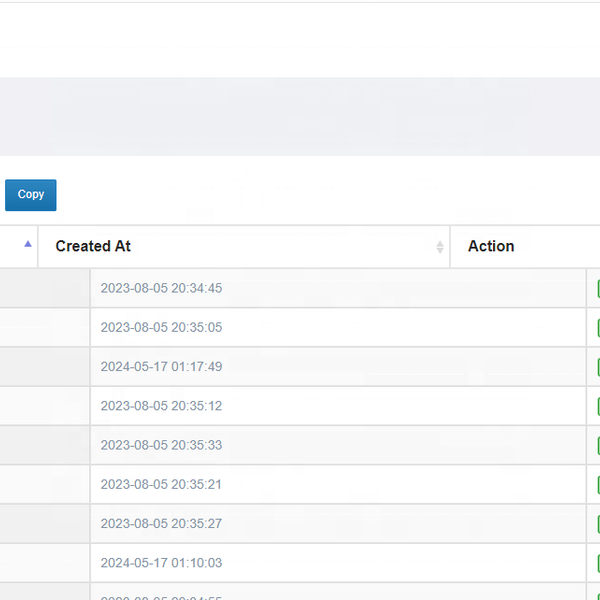Select the 2024-05-17 01:10:03 timestamp cell

coord(161,563)
